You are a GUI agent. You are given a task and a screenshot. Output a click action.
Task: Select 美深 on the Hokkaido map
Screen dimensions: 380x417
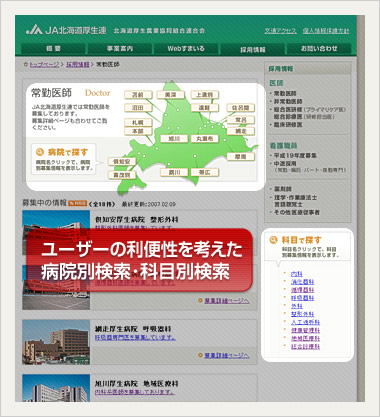pos(170,95)
